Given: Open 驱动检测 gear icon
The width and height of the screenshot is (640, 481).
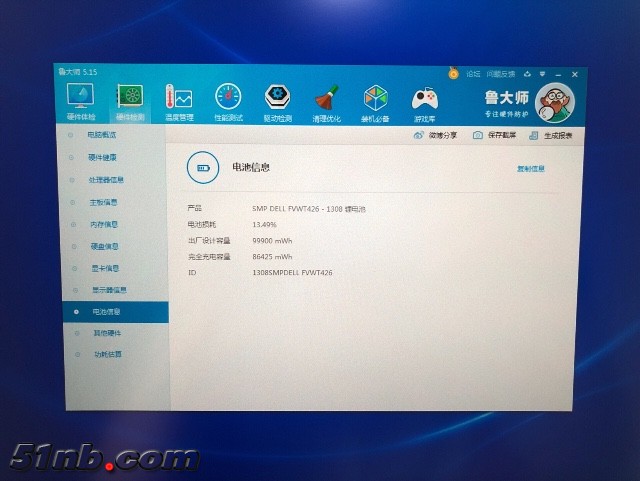Looking at the screenshot, I should tap(278, 97).
